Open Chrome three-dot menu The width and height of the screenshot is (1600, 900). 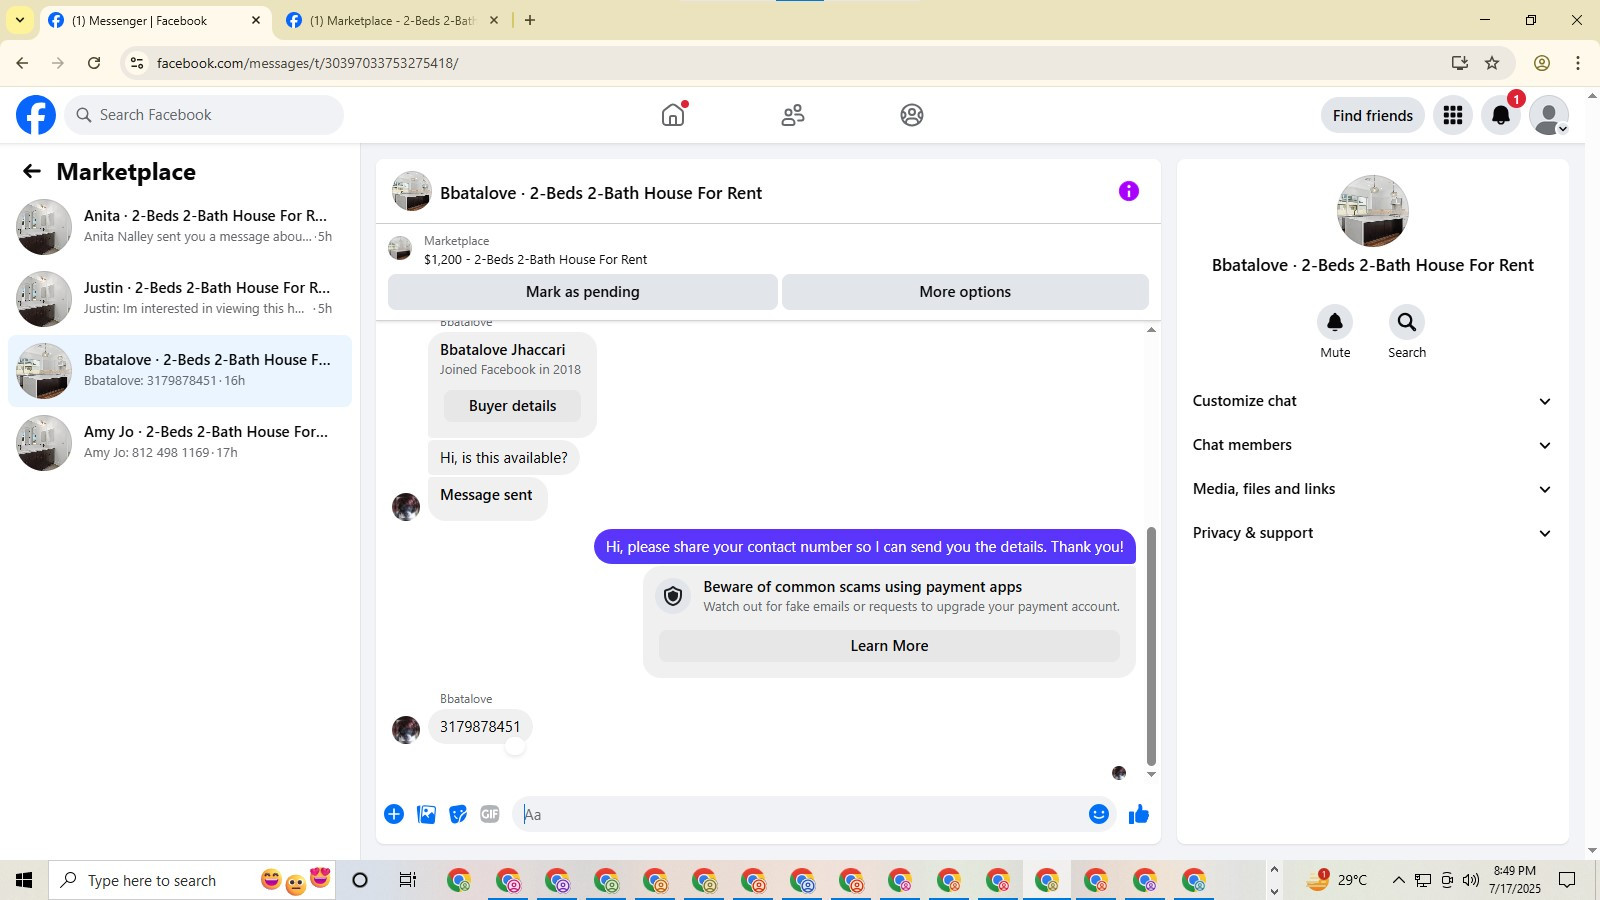point(1578,63)
